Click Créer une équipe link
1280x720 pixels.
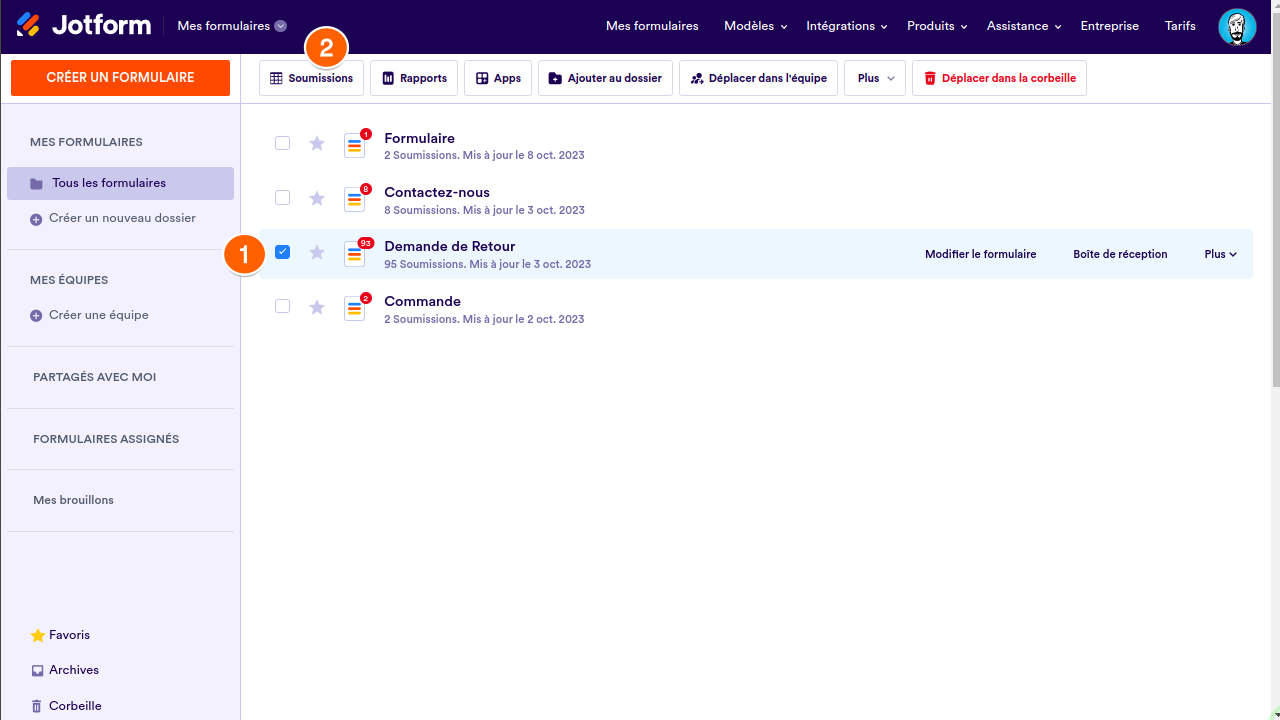98,315
